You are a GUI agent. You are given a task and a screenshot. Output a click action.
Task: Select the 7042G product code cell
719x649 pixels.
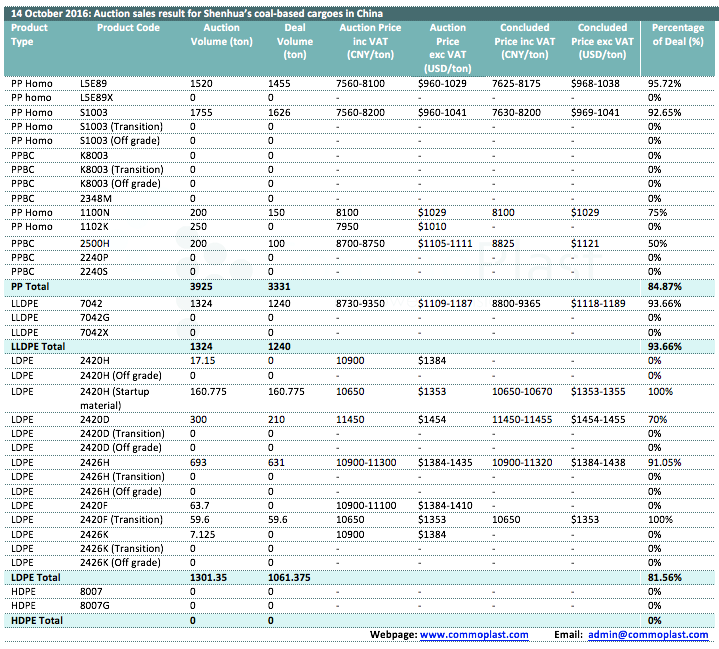point(94,316)
